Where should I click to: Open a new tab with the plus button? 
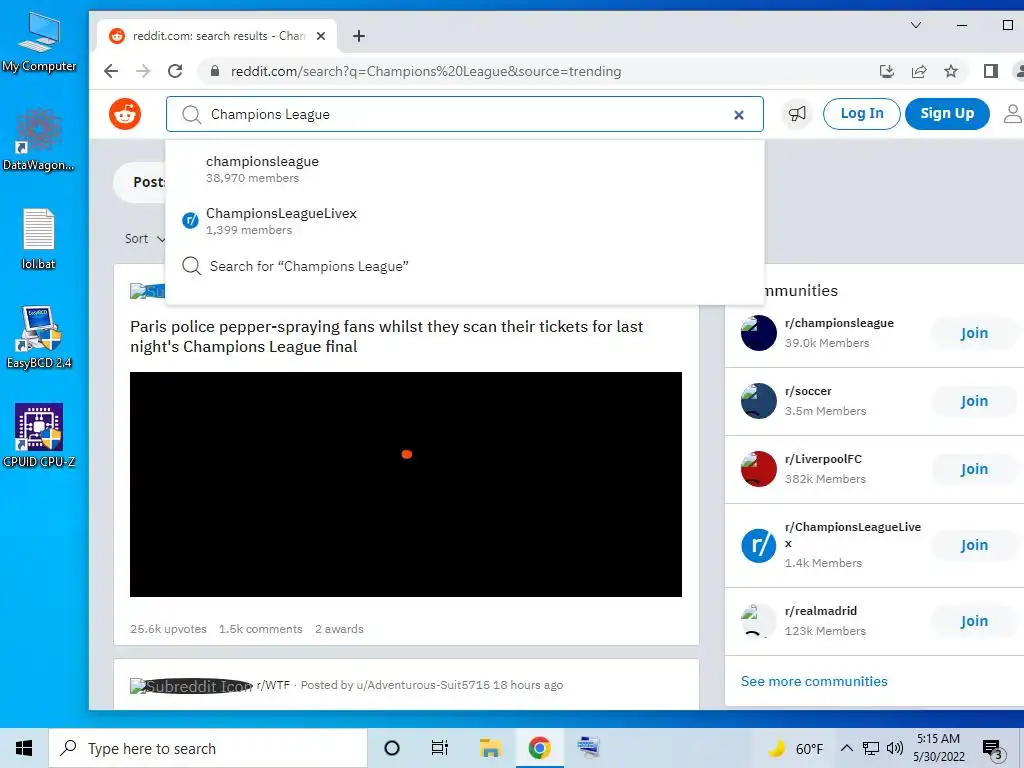[x=359, y=36]
